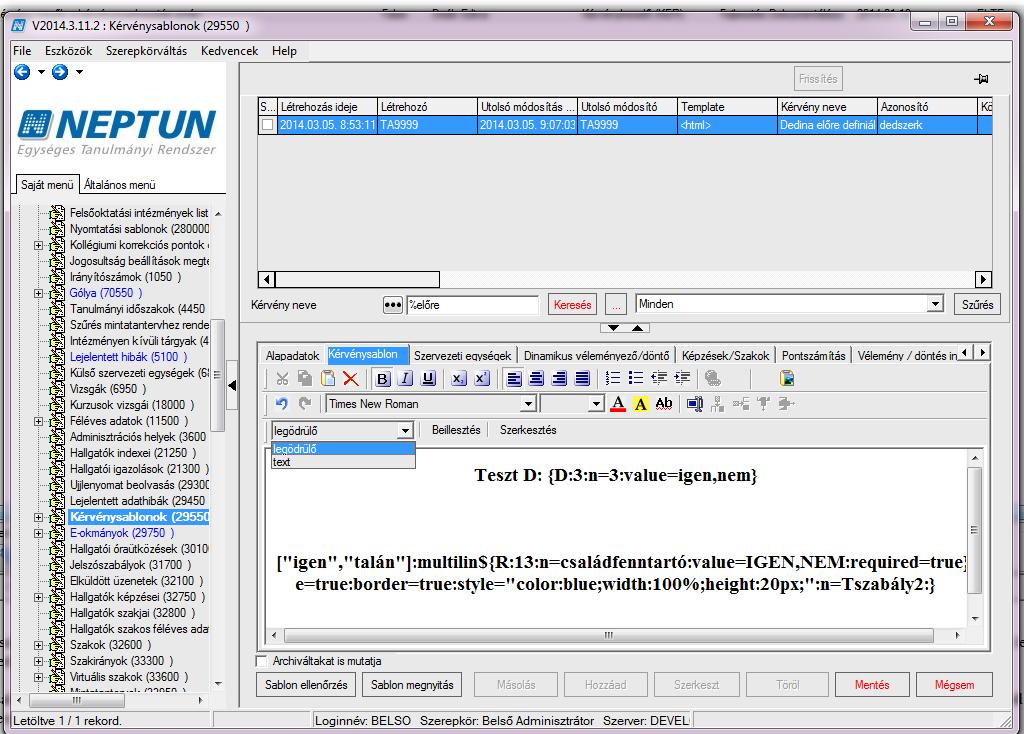Switch to the Alapadatok tab
Viewport: 1024px width, 734px height.
tap(292, 356)
